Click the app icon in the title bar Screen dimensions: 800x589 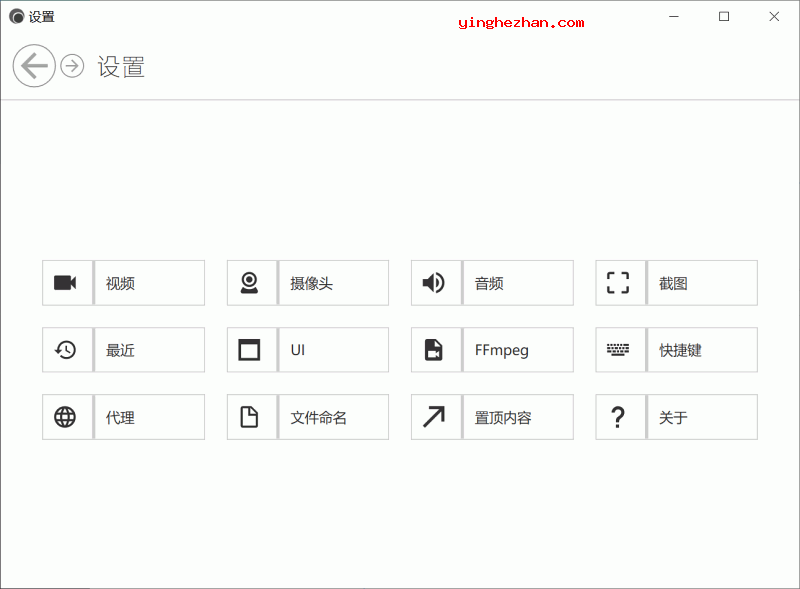[x=16, y=17]
